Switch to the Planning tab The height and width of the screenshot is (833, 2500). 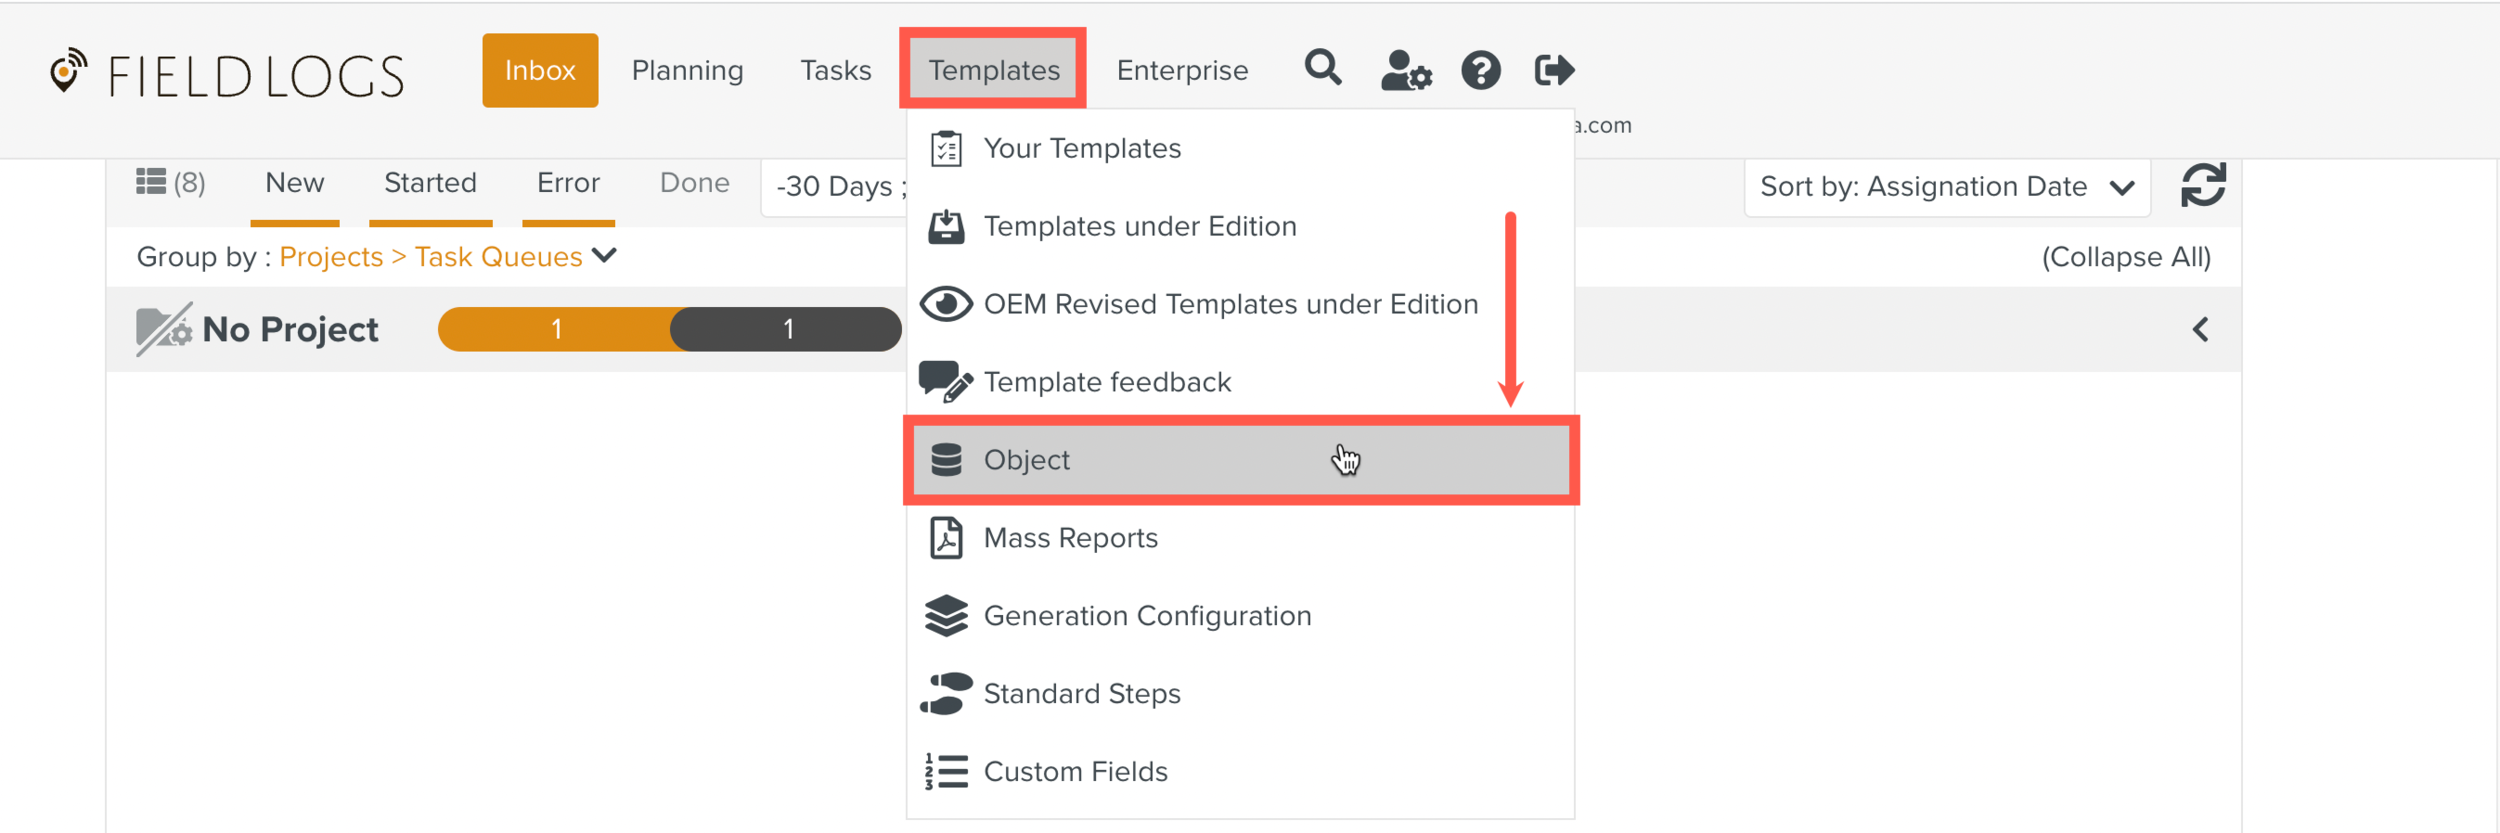pos(686,70)
